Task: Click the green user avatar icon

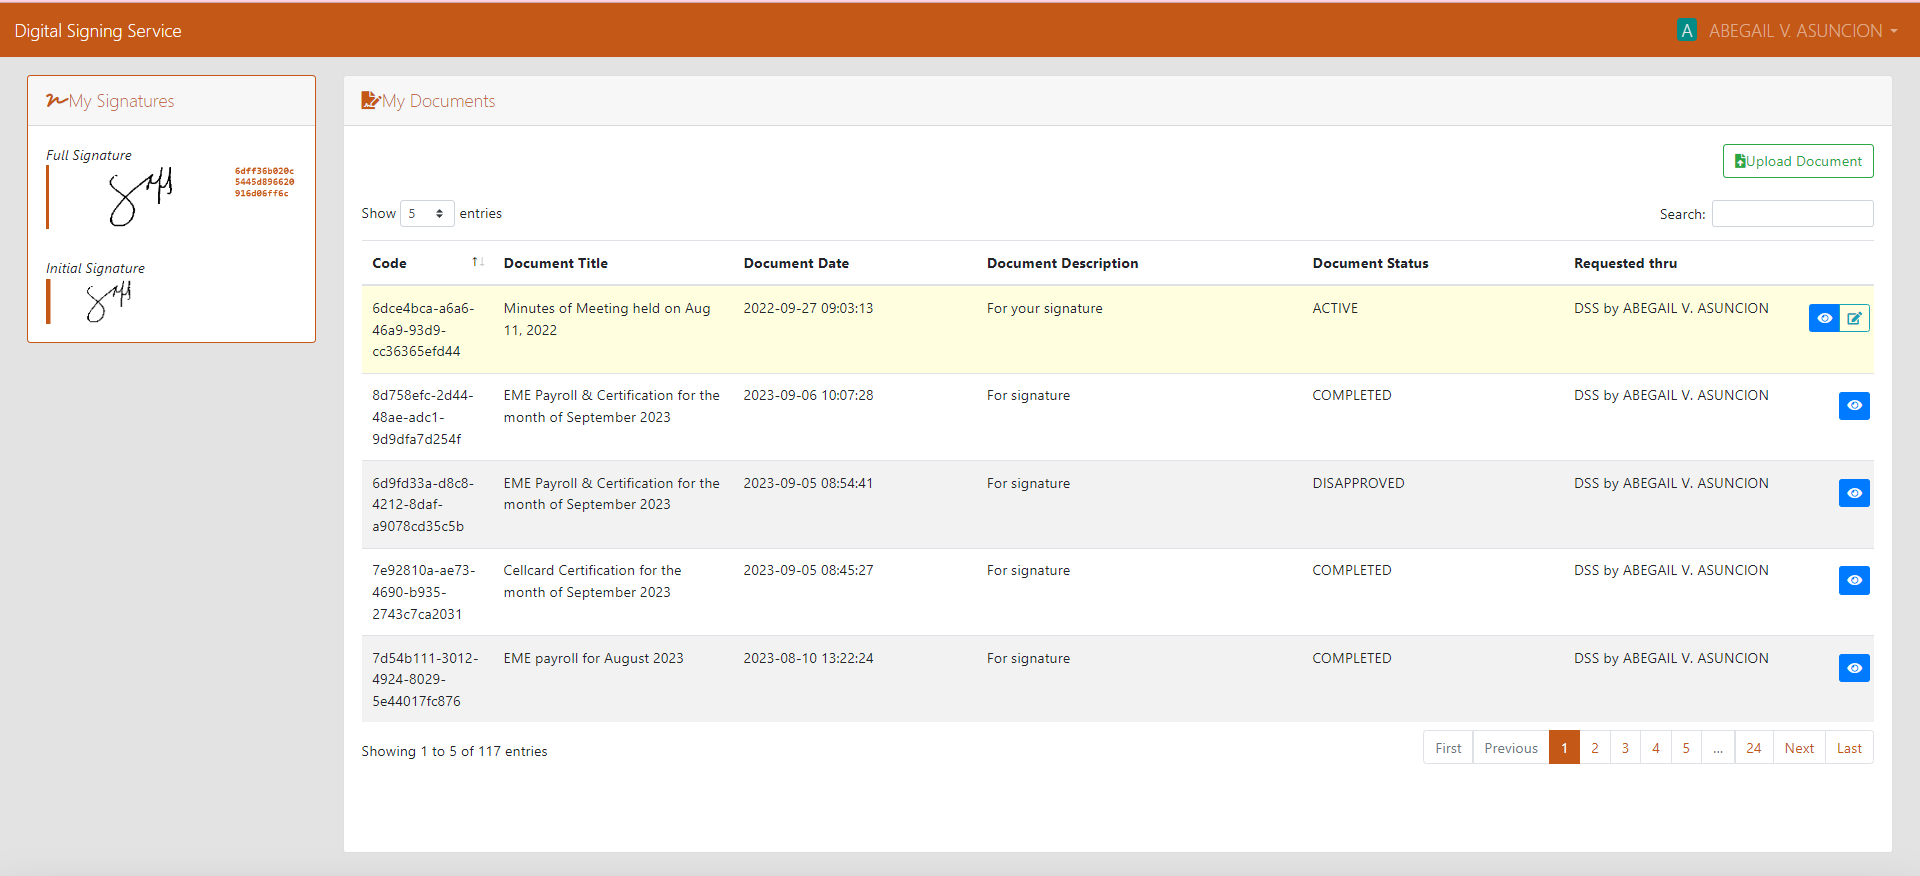Action: (1687, 30)
